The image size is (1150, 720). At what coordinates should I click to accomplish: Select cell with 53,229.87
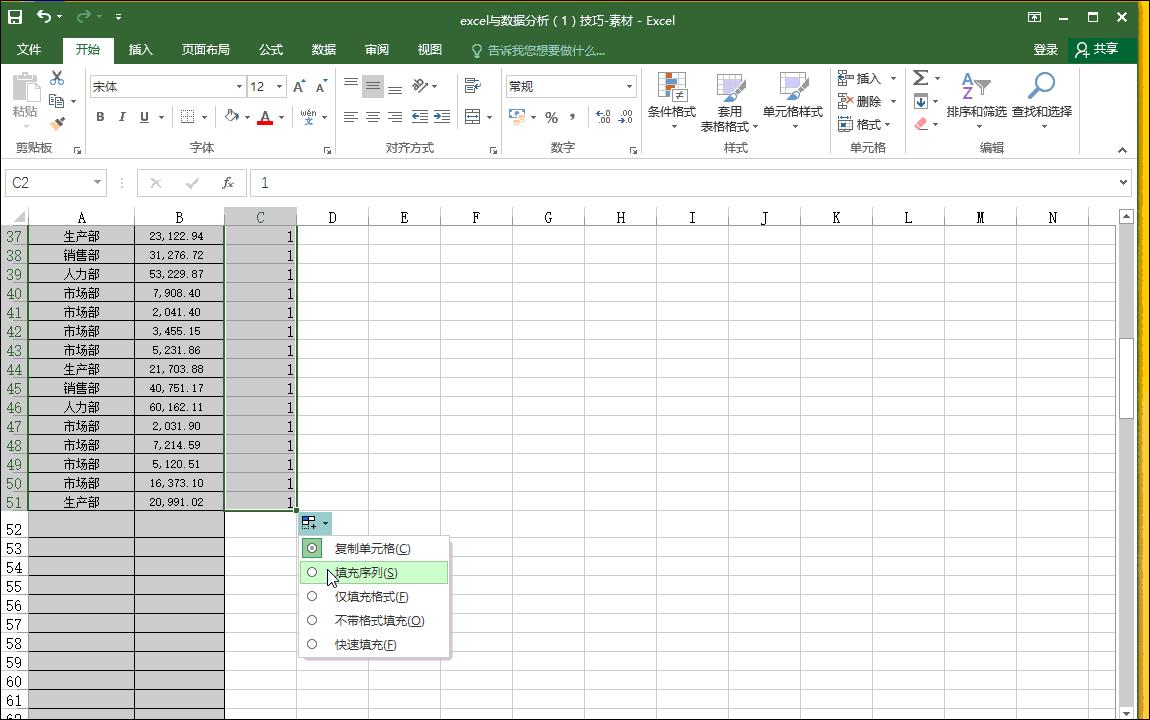click(179, 274)
